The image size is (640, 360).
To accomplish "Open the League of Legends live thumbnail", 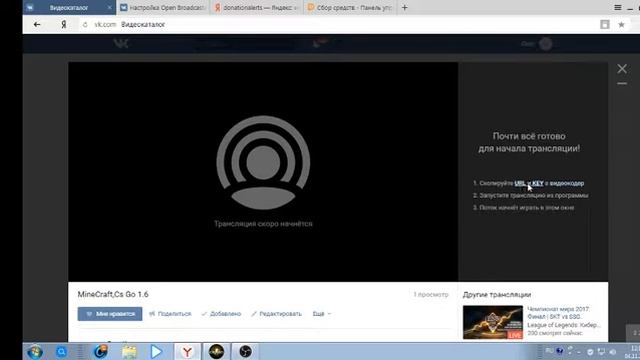I will (x=493, y=322).
